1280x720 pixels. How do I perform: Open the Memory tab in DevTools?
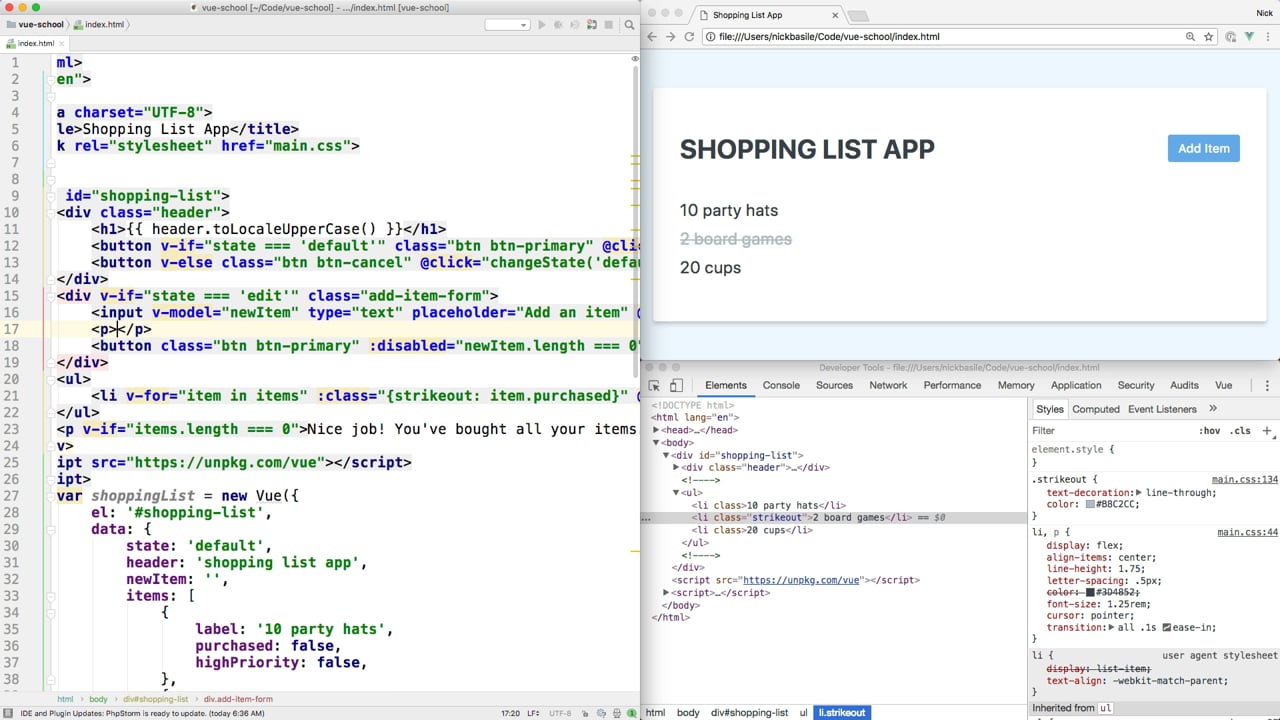[1016, 385]
